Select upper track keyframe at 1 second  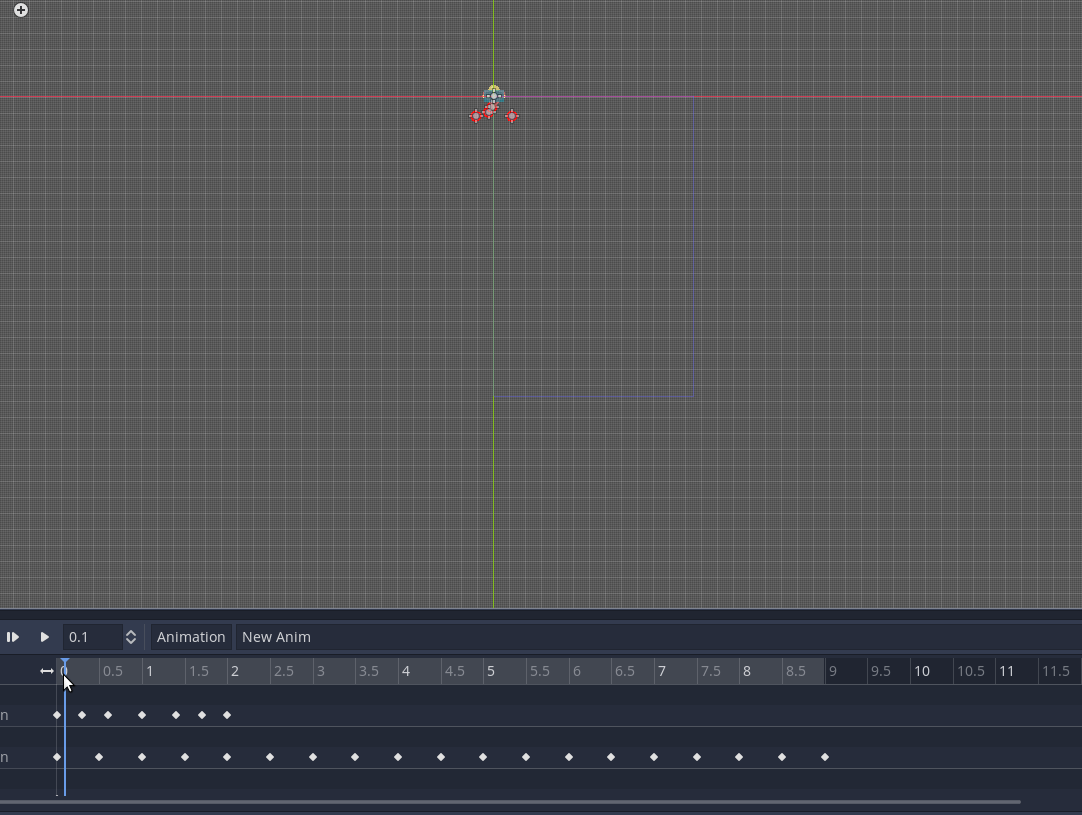(142, 715)
